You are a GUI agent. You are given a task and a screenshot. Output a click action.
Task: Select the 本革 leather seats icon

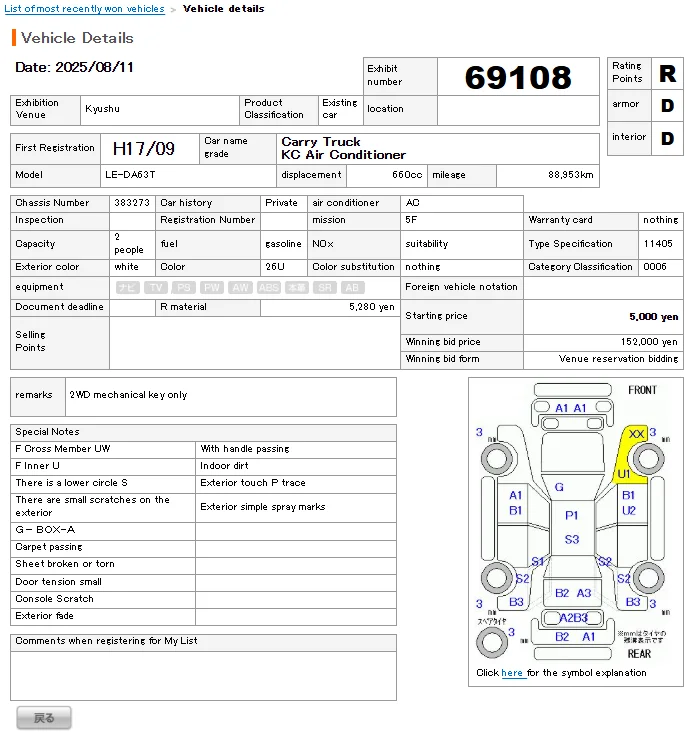tap(297, 287)
